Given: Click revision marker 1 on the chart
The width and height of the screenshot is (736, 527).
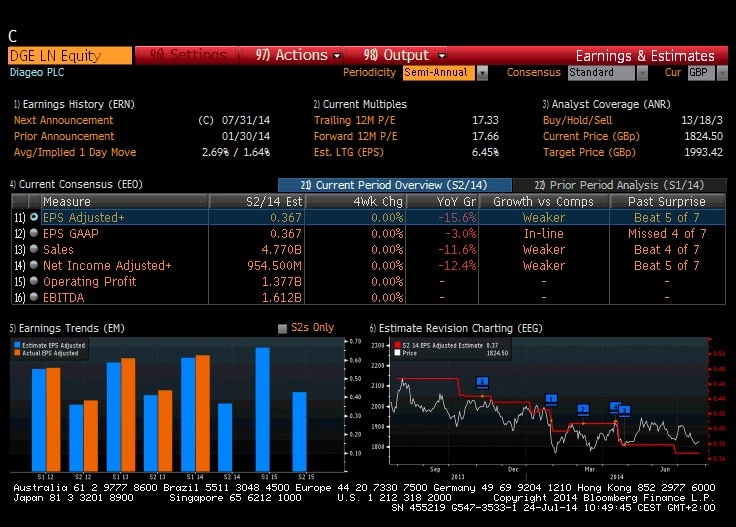Looking at the screenshot, I should click(x=551, y=399).
